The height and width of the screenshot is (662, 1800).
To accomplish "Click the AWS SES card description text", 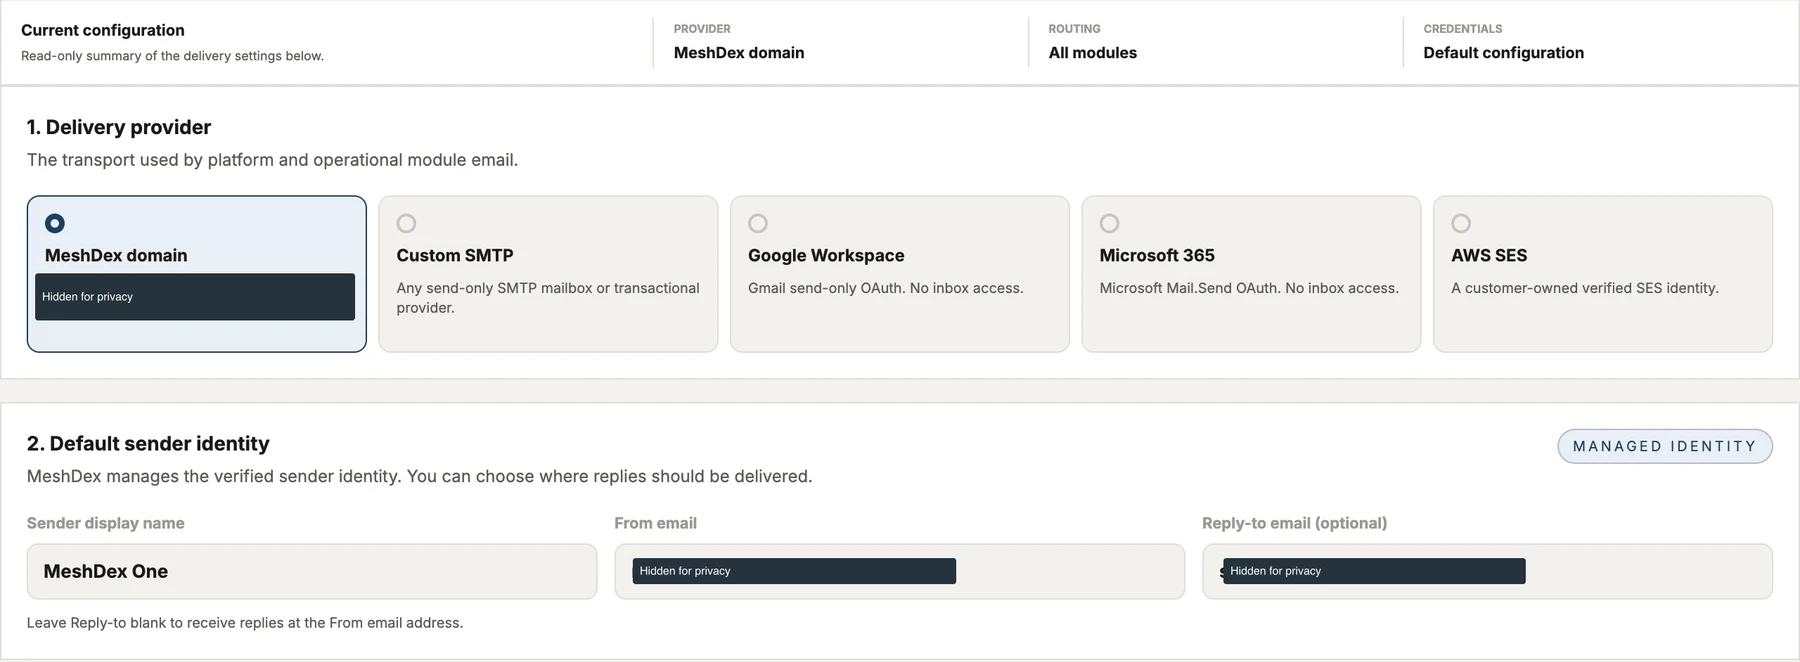I will coord(1585,288).
